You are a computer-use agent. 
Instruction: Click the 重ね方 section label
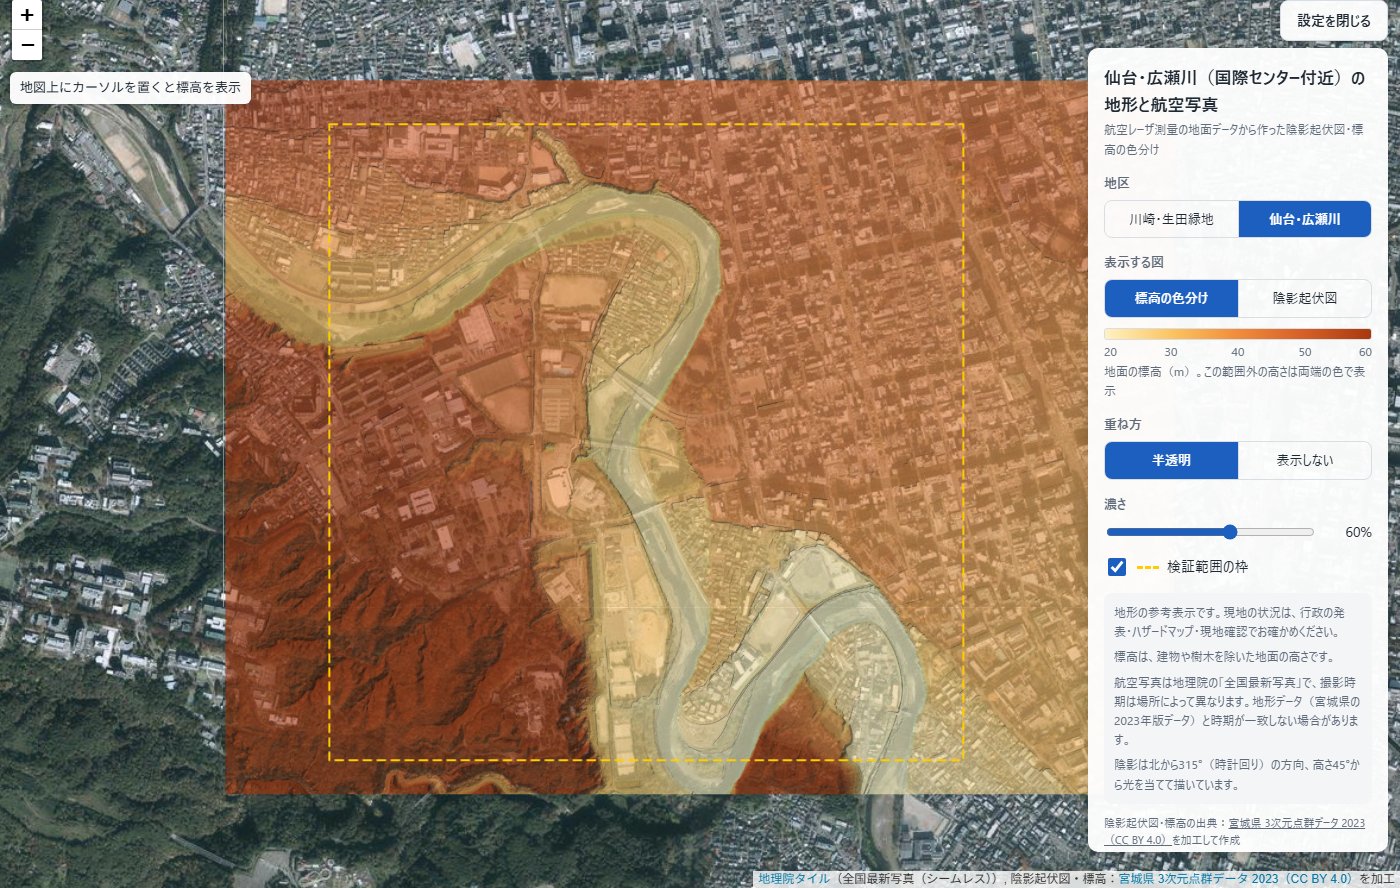tap(1123, 424)
